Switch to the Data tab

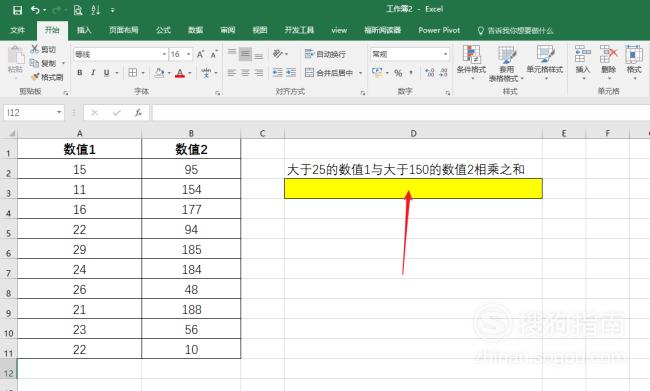click(196, 30)
